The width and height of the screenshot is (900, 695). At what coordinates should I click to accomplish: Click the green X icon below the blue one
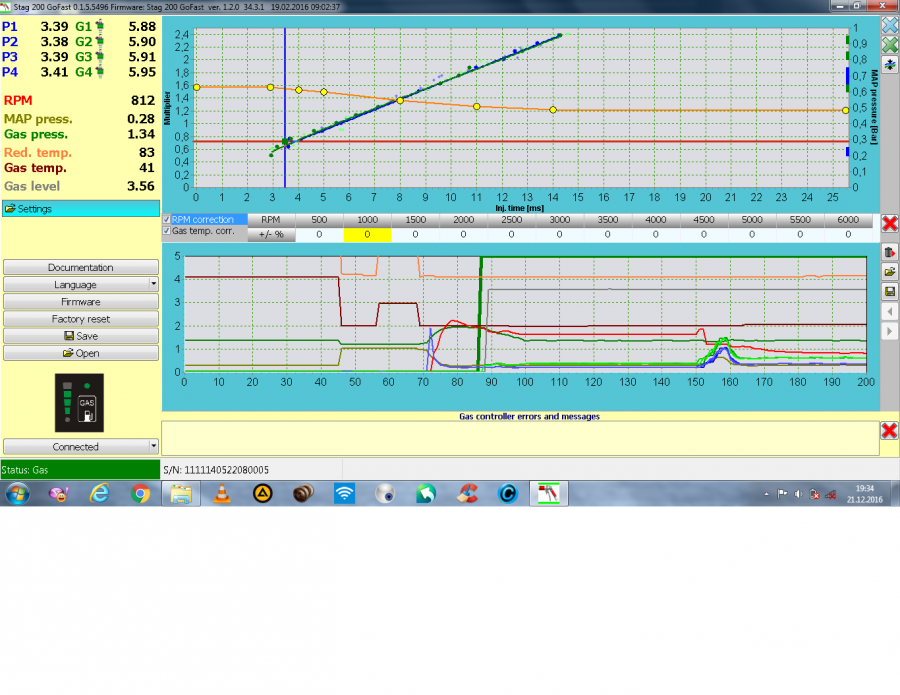pos(889,46)
